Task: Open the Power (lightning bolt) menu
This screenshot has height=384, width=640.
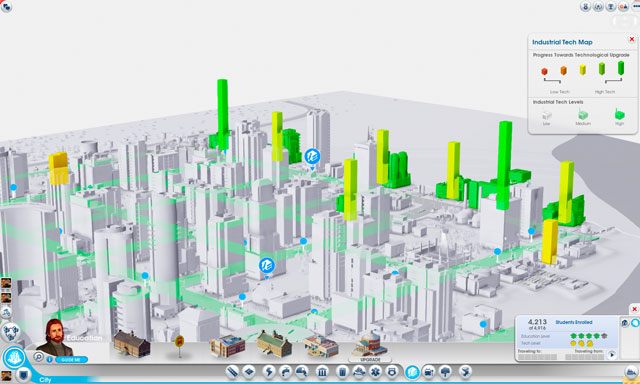Action: click(269, 372)
